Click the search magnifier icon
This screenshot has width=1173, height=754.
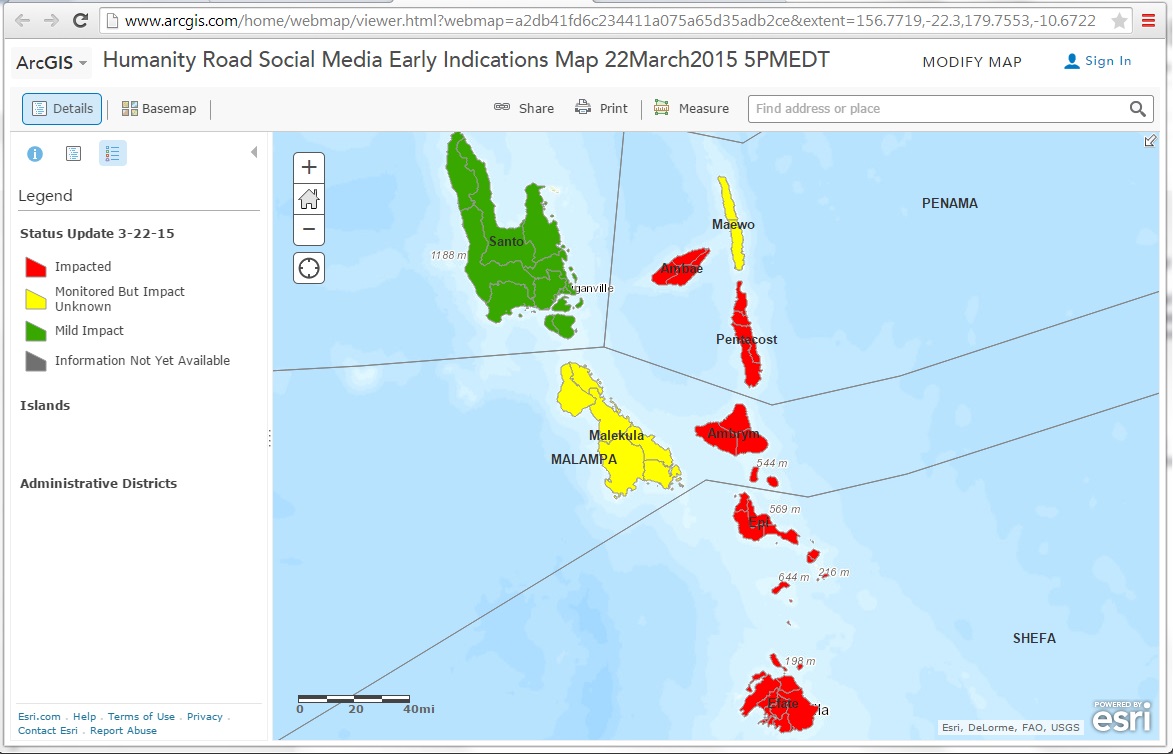coord(1138,109)
